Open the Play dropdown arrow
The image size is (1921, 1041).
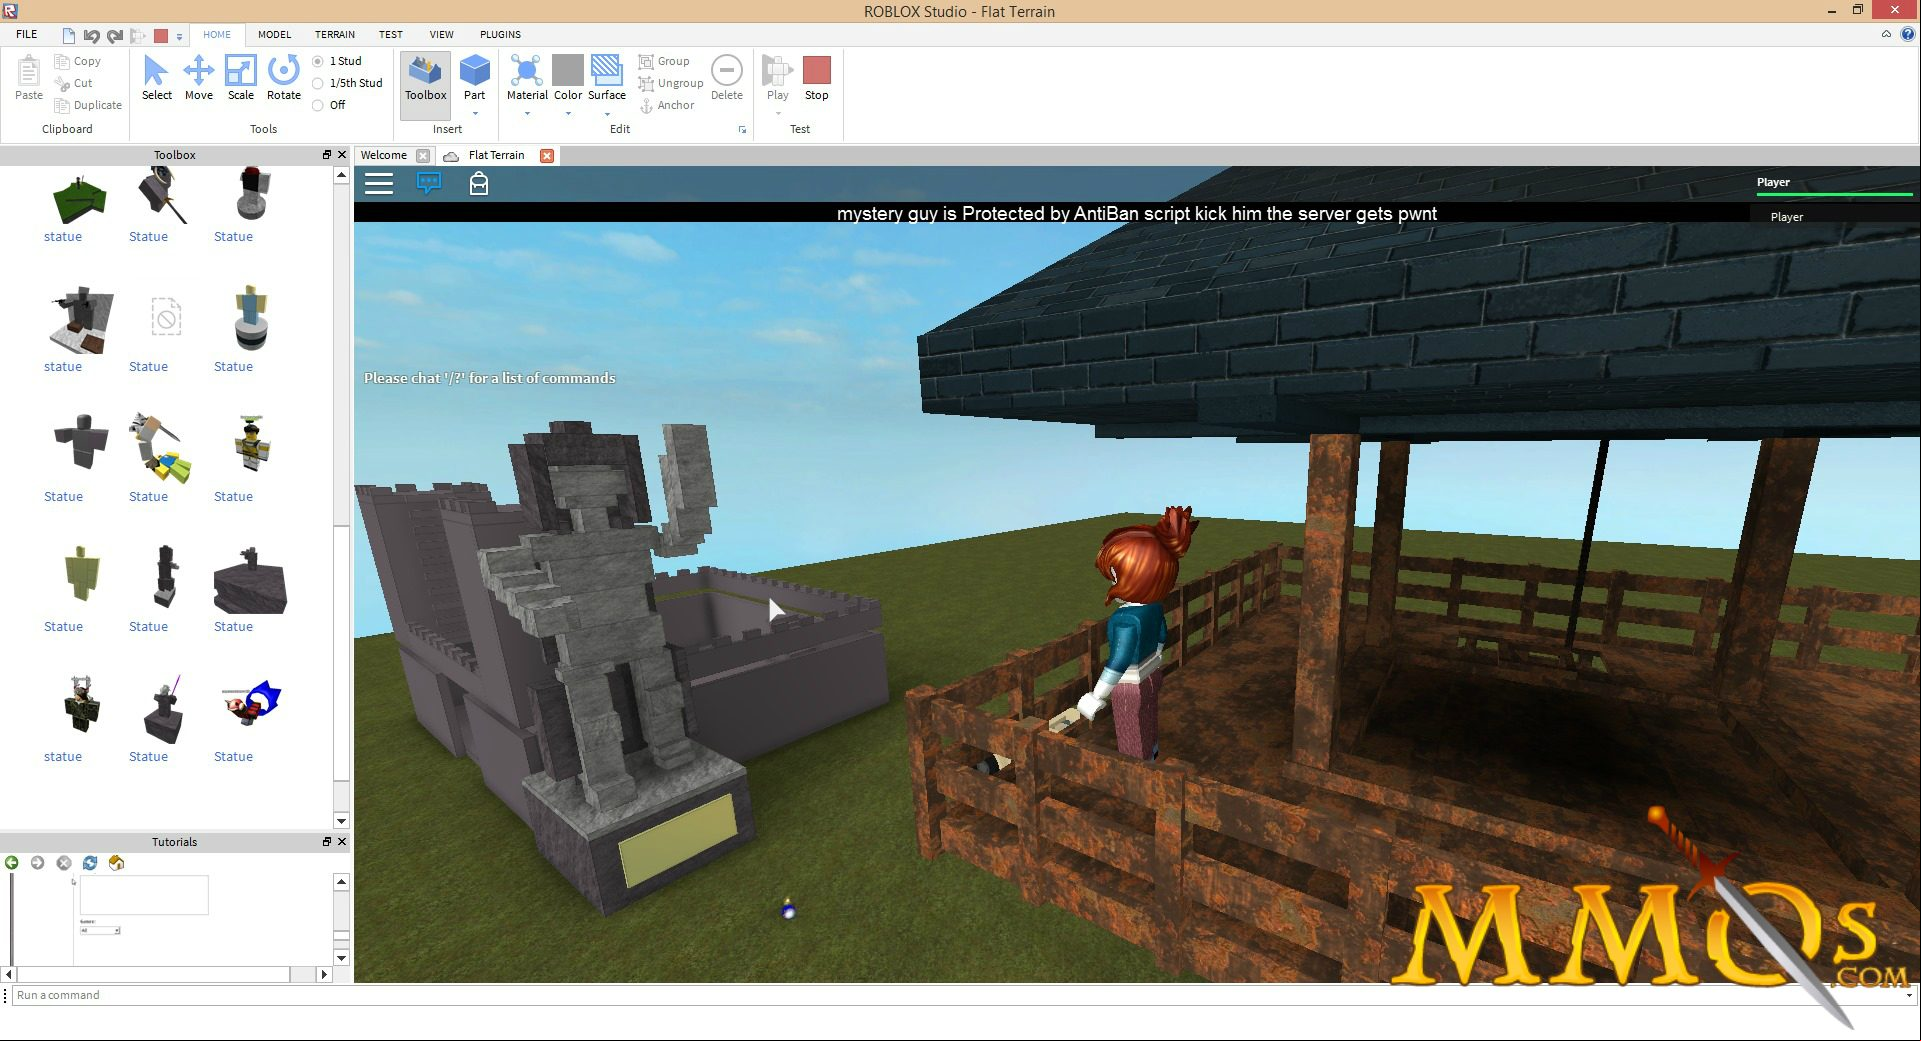(777, 113)
